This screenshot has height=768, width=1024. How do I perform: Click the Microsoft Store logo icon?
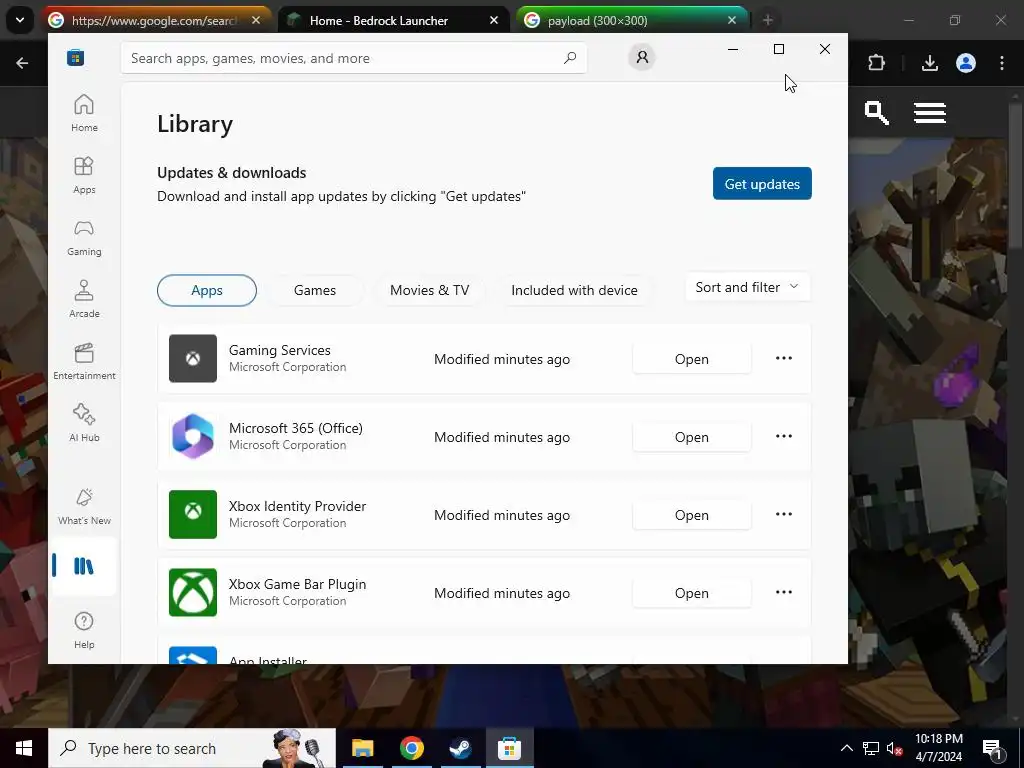pos(76,57)
